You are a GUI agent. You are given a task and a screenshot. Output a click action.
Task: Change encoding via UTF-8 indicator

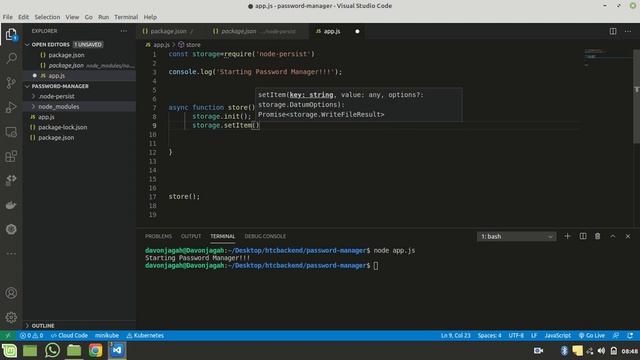(x=516, y=336)
